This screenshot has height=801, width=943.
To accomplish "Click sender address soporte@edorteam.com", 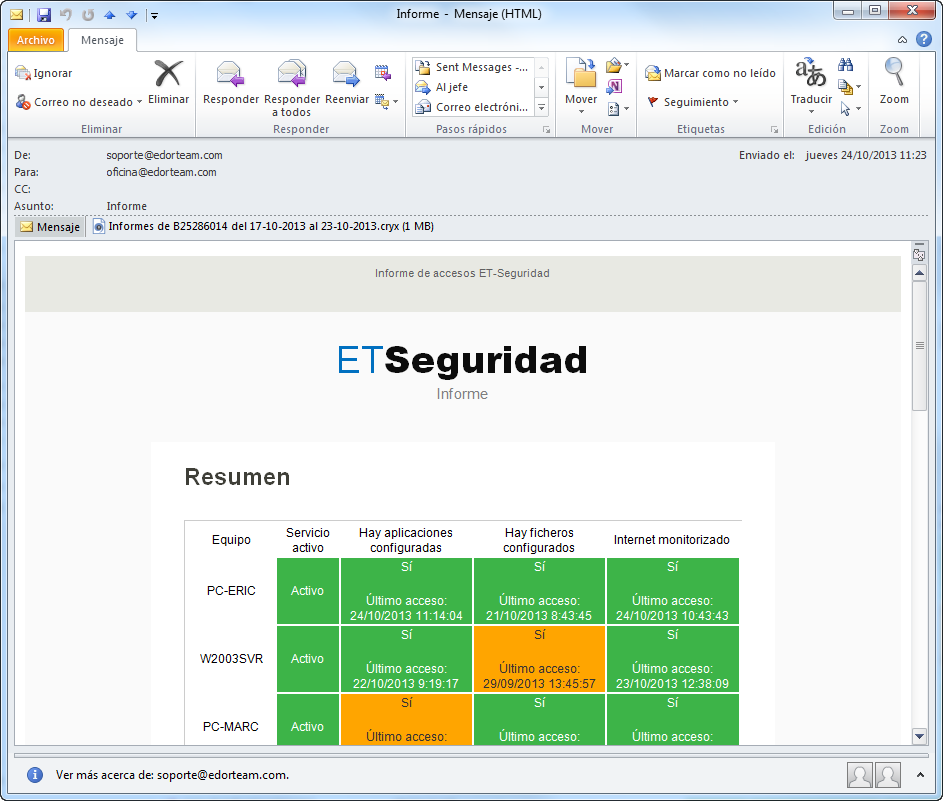I will 164,155.
